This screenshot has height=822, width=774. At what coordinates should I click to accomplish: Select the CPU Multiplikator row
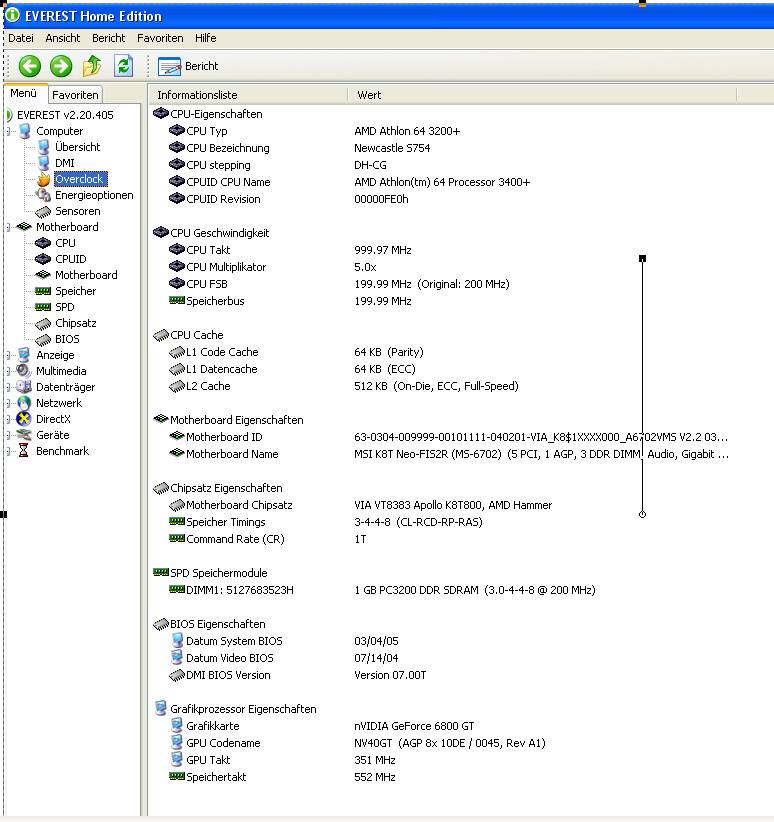(x=273, y=267)
